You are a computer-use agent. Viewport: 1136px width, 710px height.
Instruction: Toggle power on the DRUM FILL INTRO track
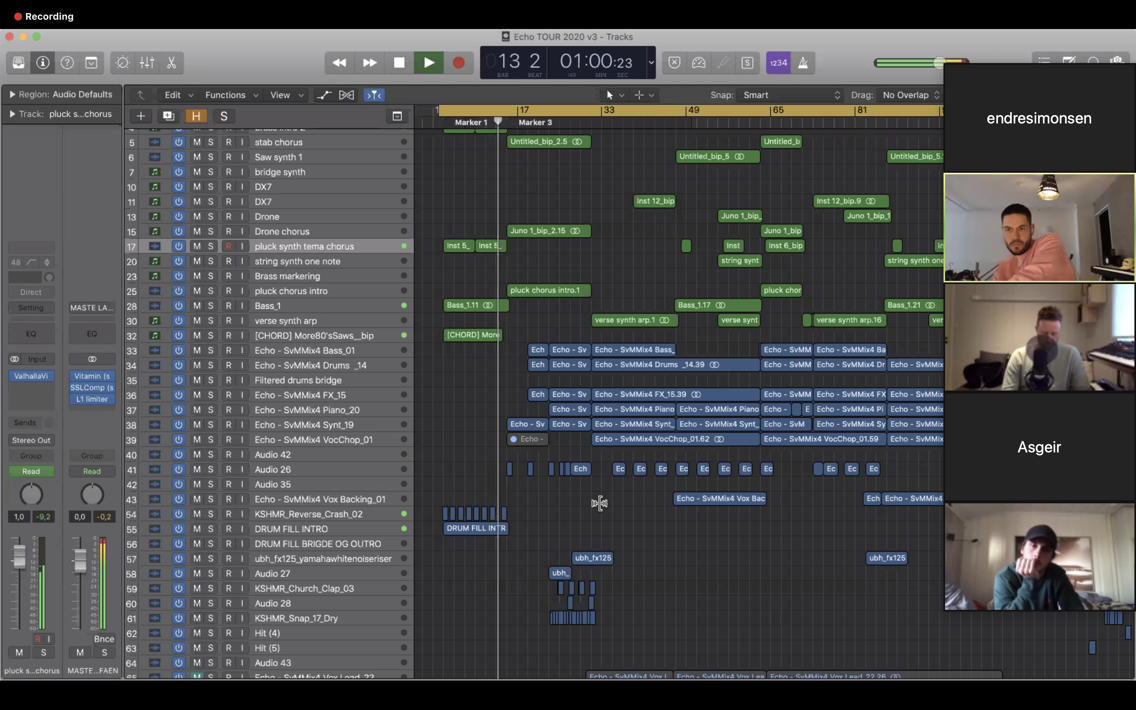(x=178, y=529)
